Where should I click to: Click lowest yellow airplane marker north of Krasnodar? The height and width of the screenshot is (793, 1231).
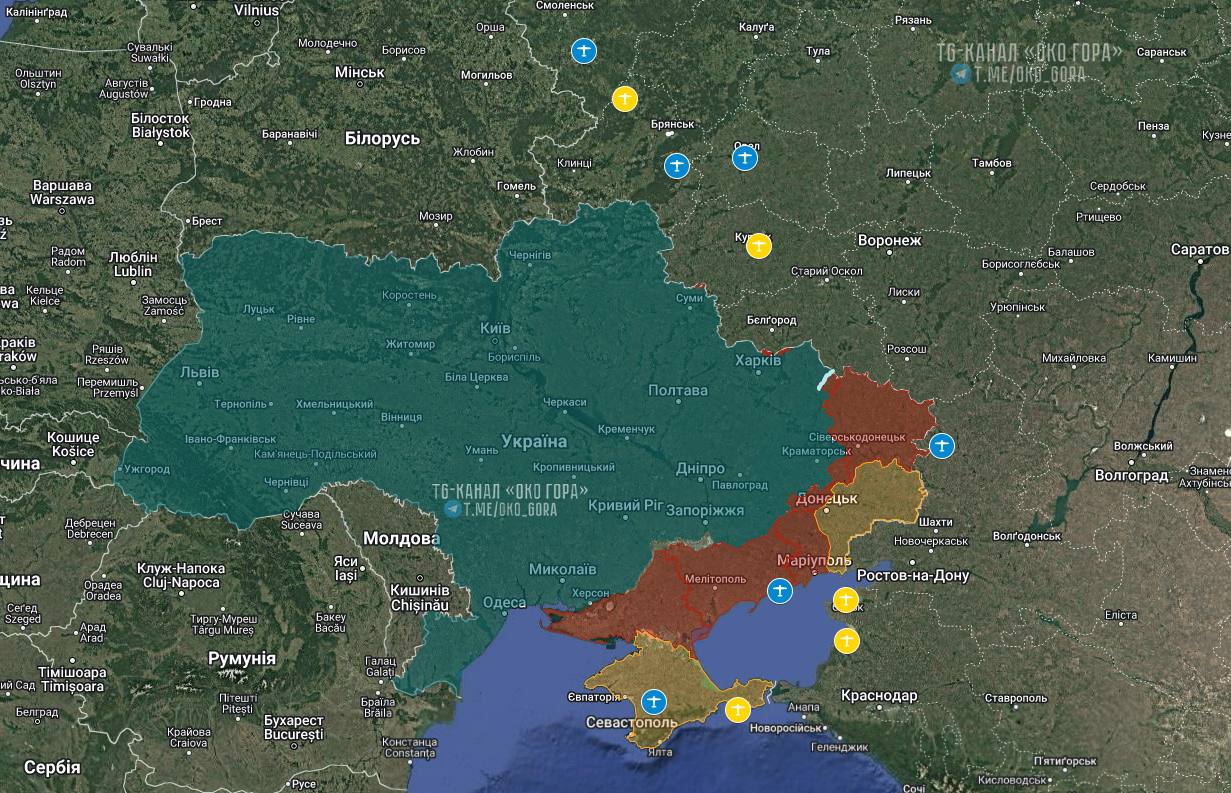[846, 640]
